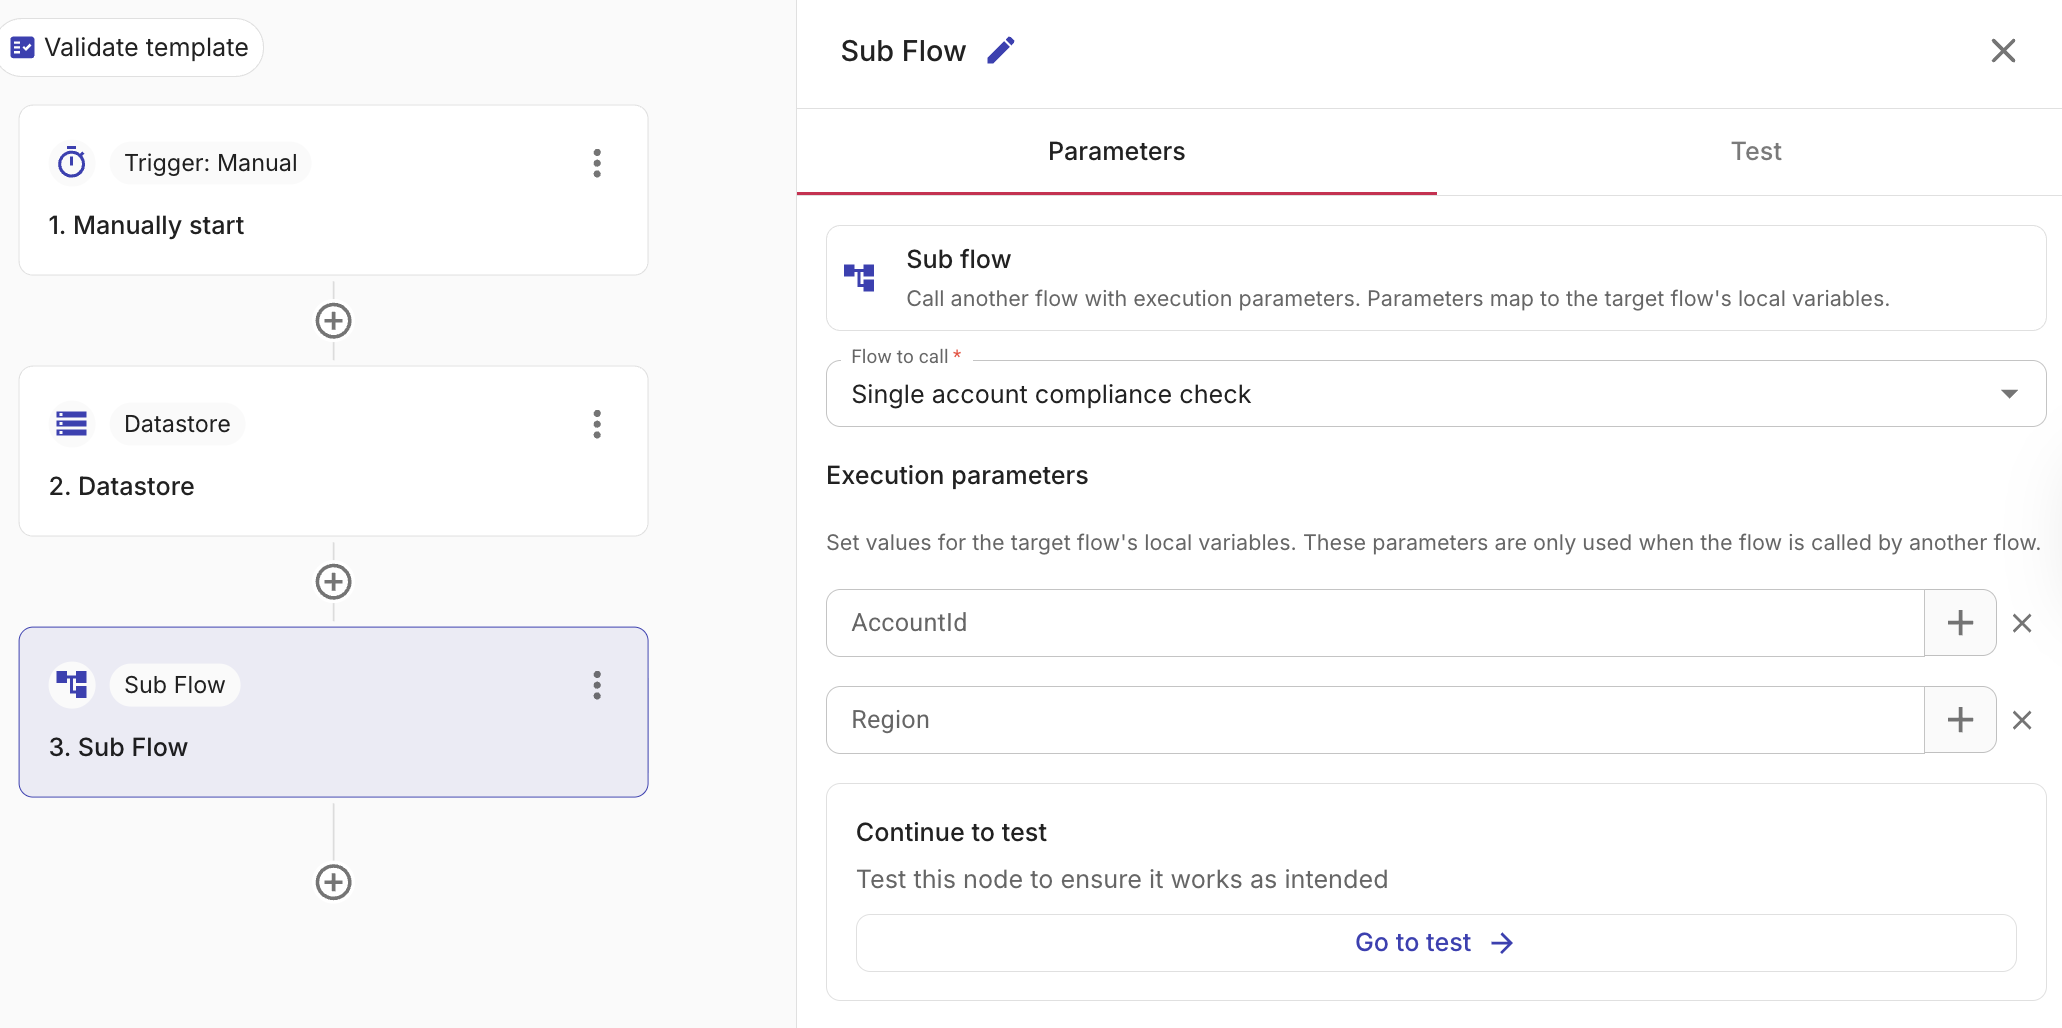Open the Datastore node options menu
2062x1028 pixels.
click(597, 424)
